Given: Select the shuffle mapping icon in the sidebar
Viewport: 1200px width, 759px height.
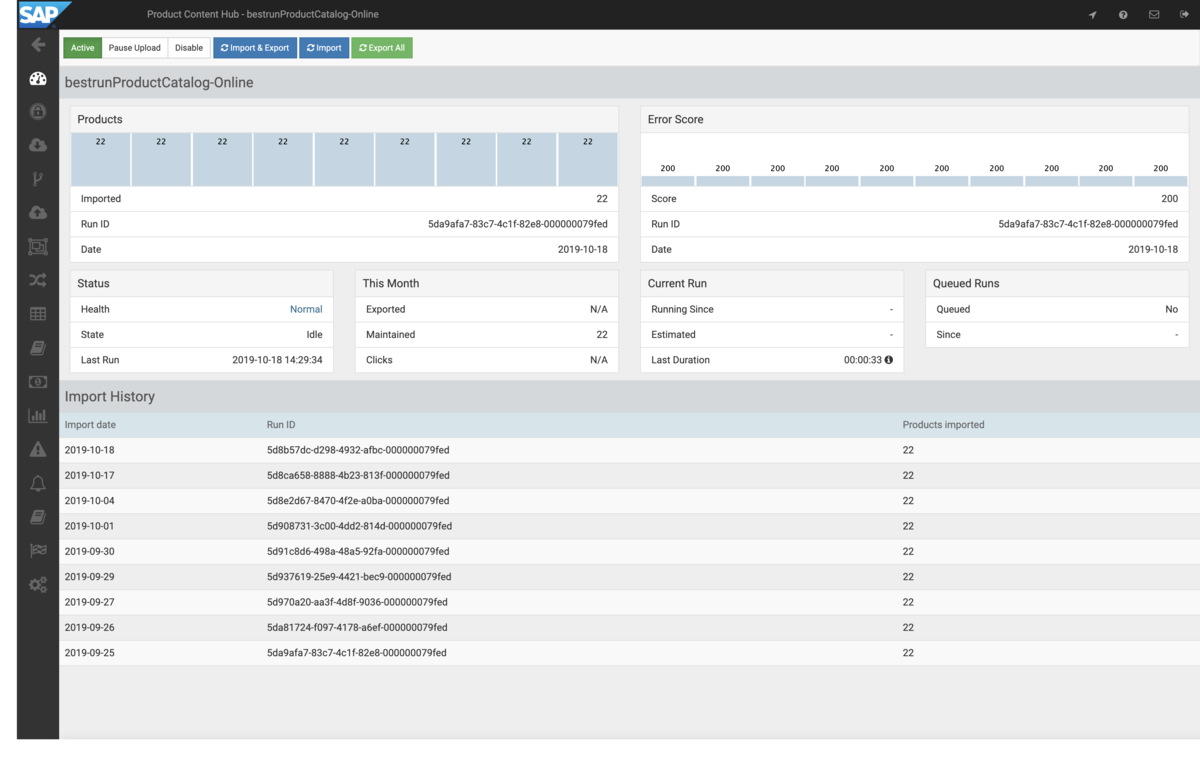Looking at the screenshot, I should [x=37, y=280].
